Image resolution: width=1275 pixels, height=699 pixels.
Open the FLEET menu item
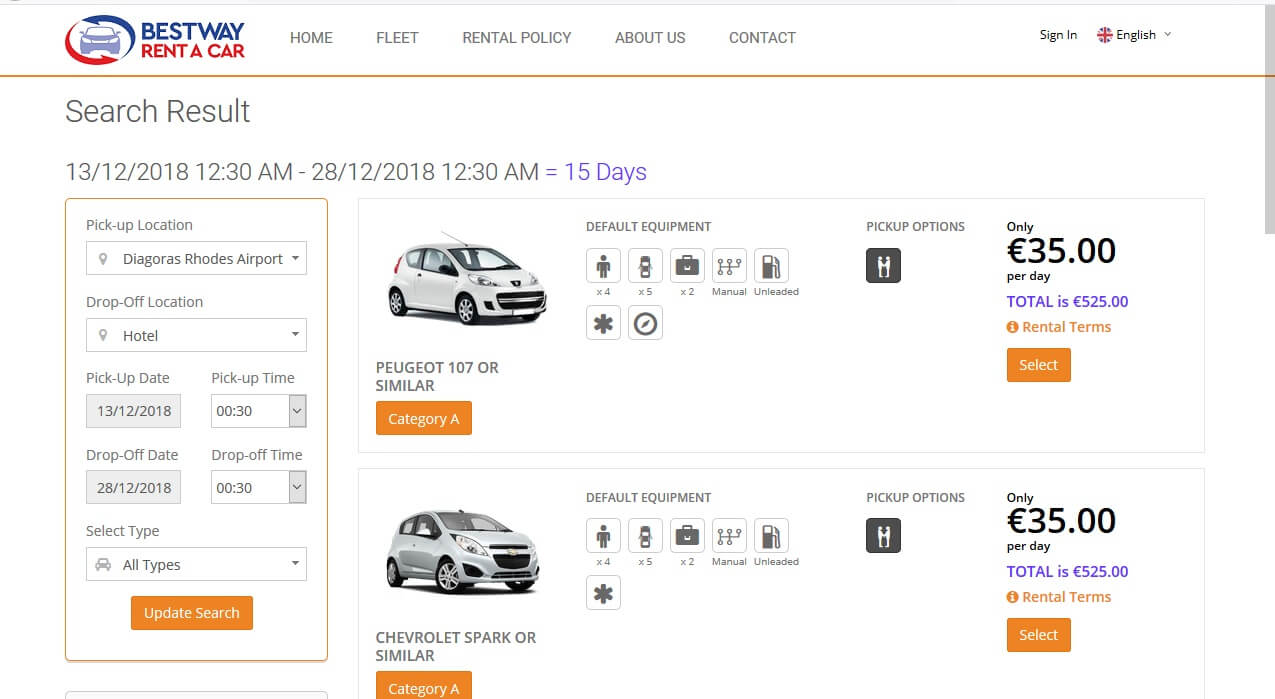click(397, 38)
